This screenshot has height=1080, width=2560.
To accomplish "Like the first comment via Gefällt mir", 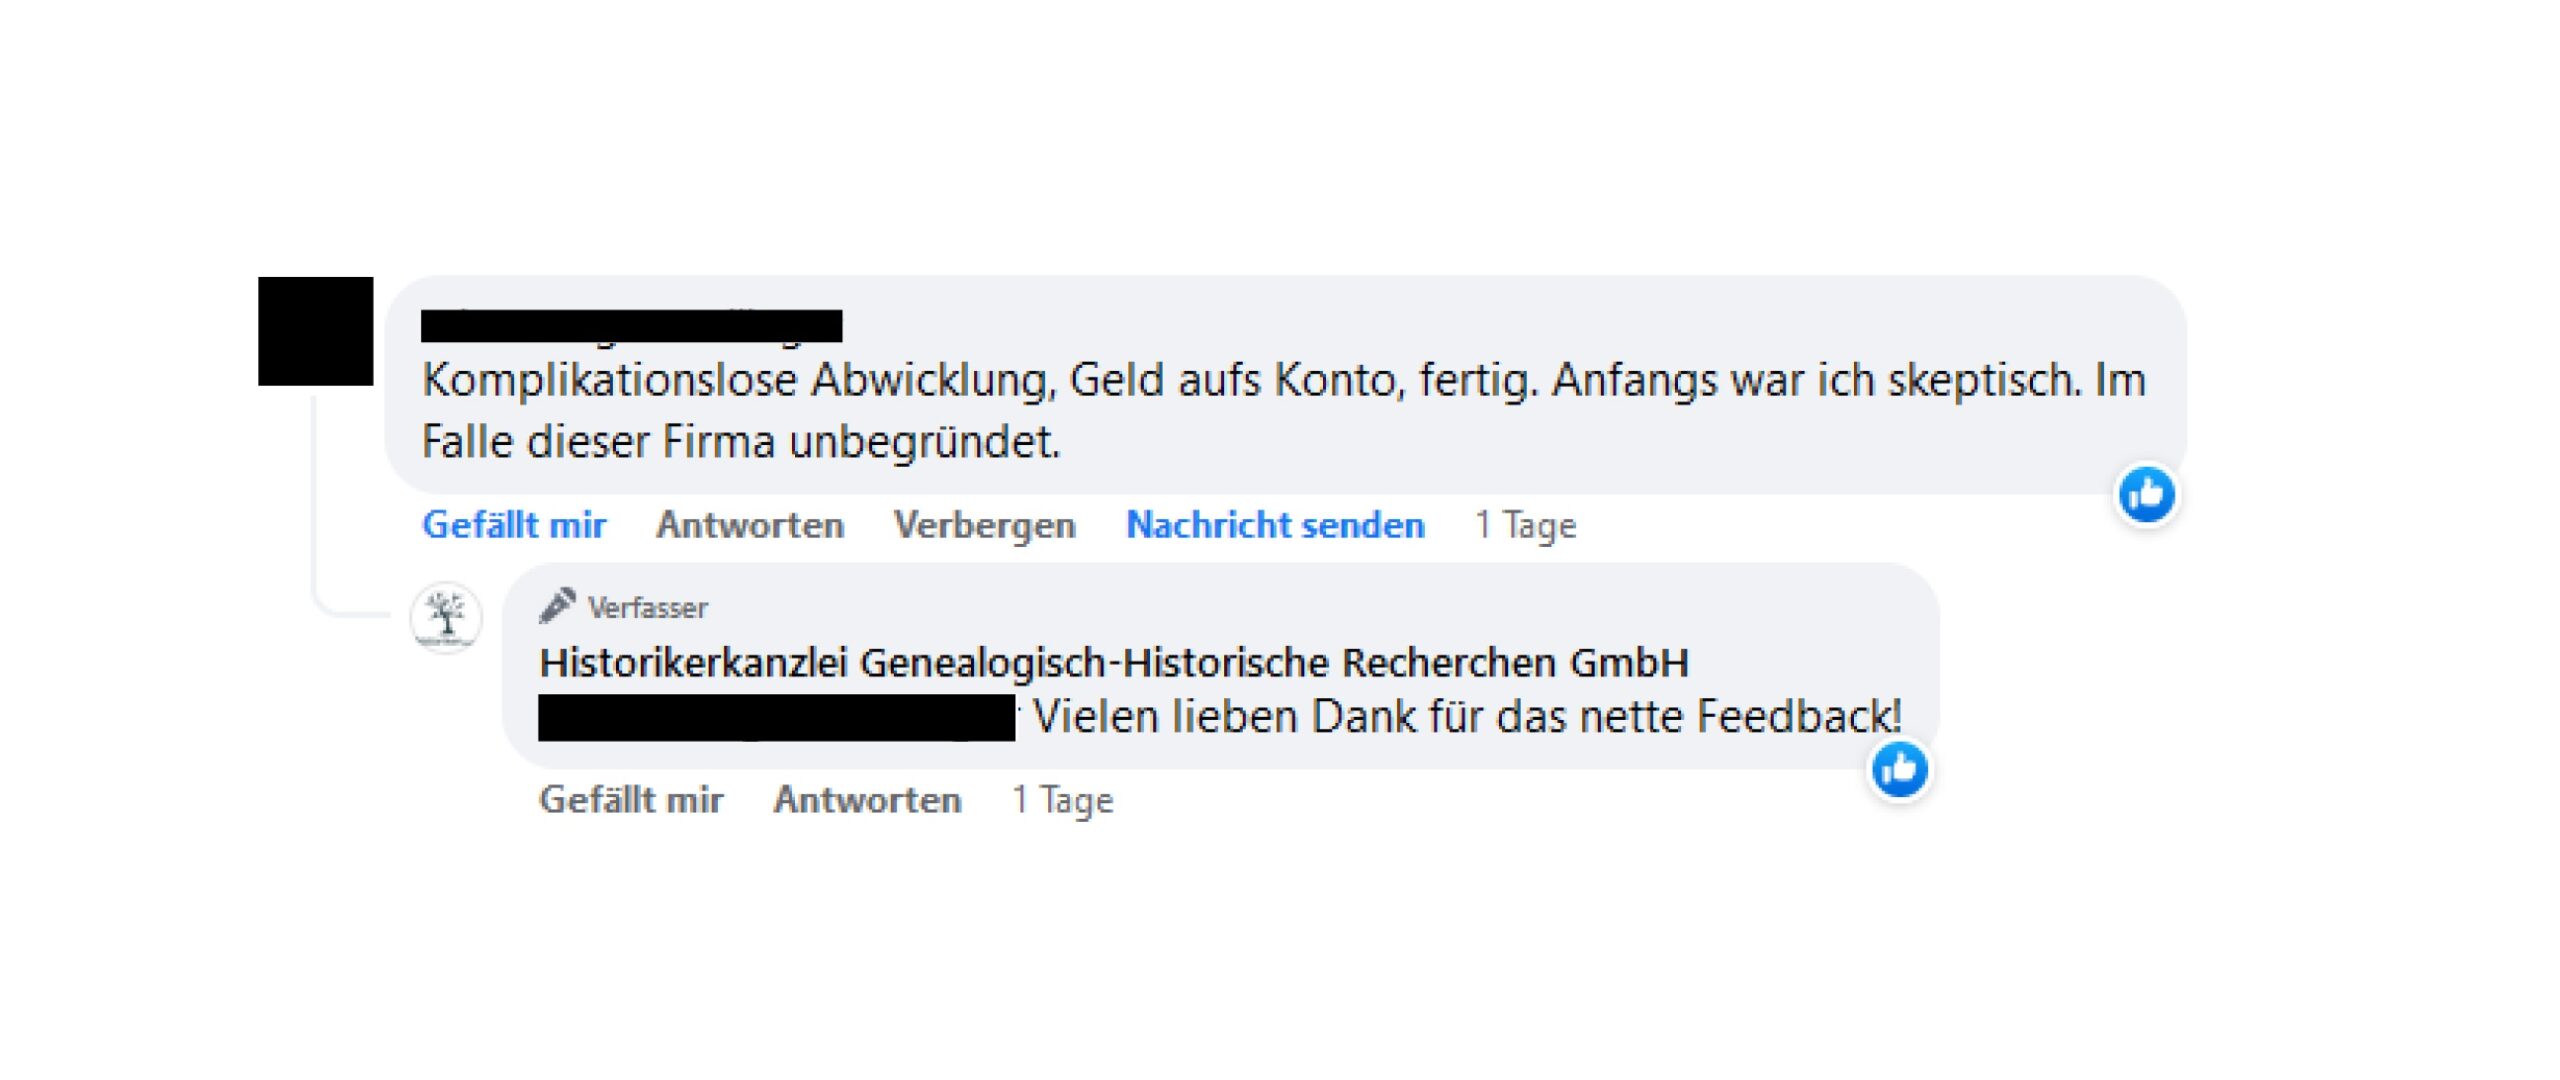I will click(514, 525).
